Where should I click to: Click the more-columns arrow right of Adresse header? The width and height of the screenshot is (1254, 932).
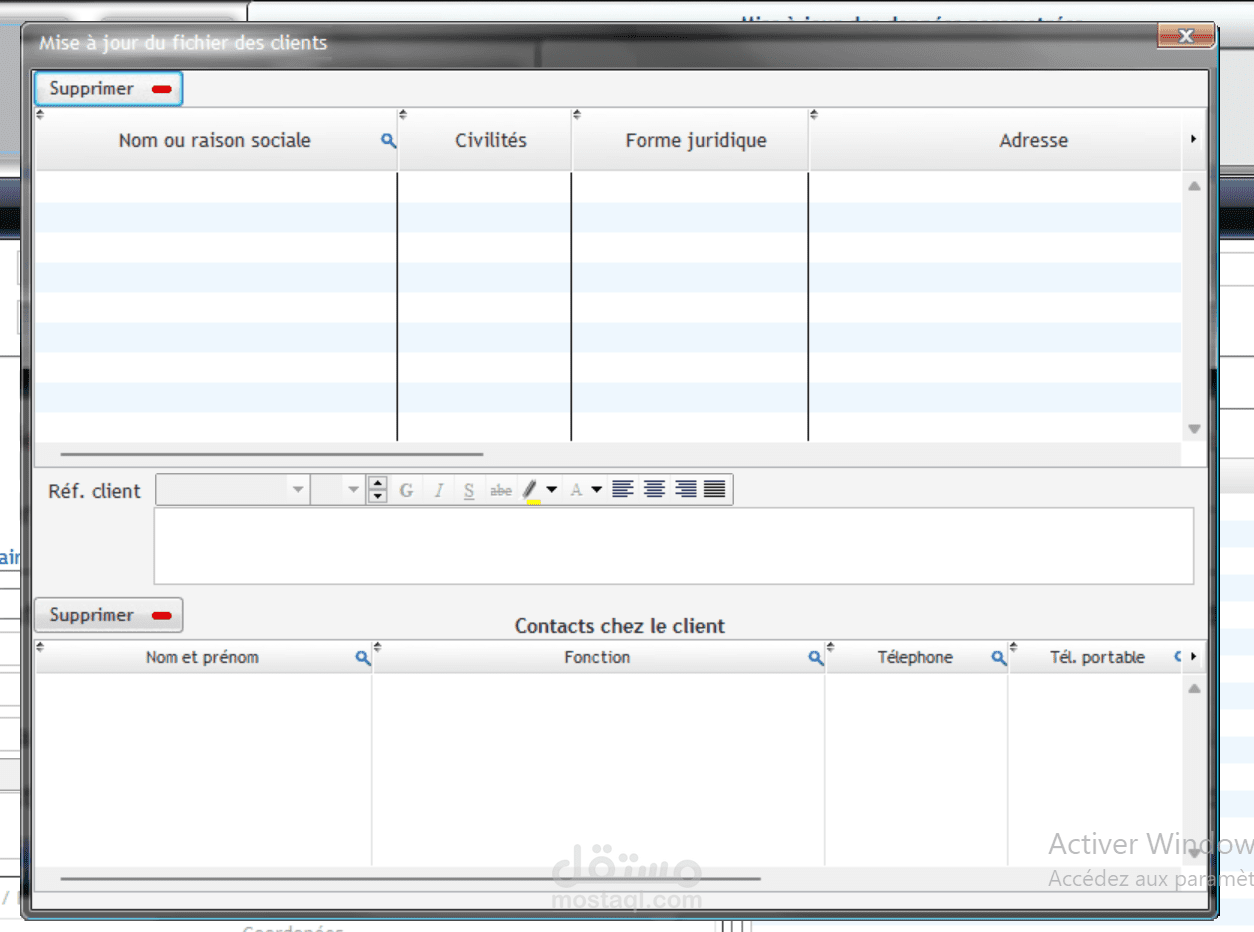pyautogui.click(x=1194, y=140)
